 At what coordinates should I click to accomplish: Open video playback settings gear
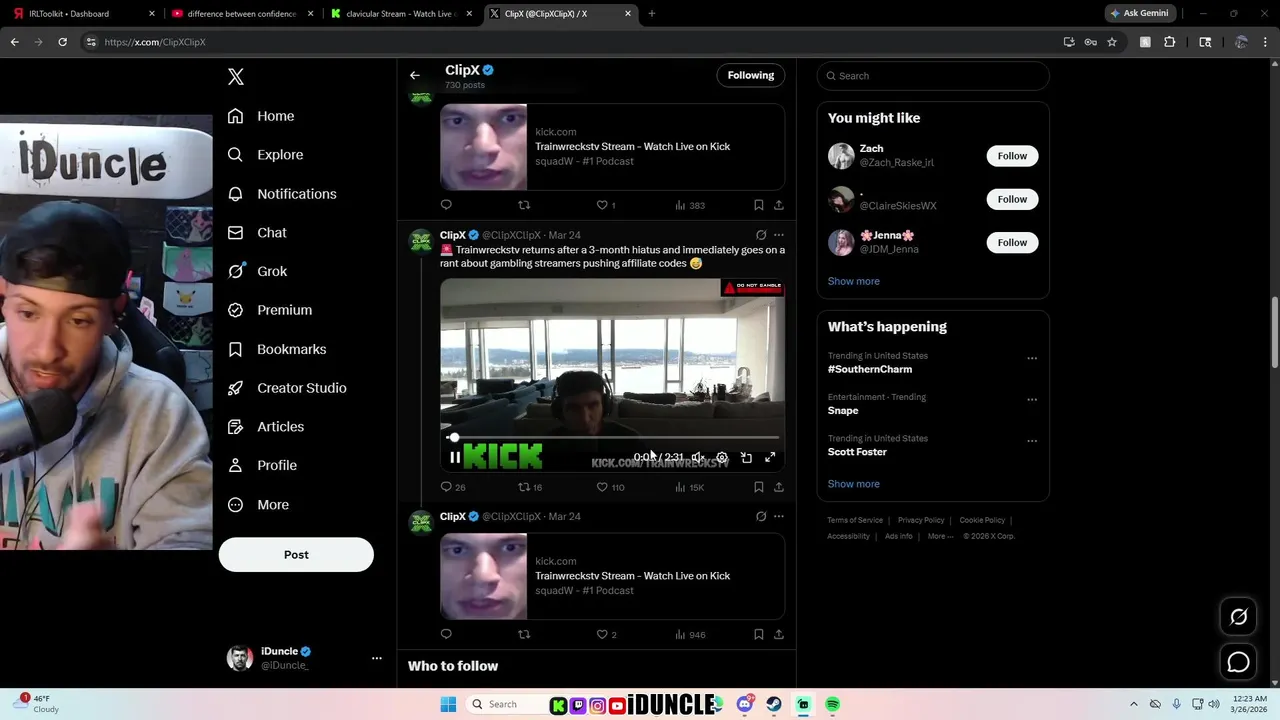tap(722, 458)
